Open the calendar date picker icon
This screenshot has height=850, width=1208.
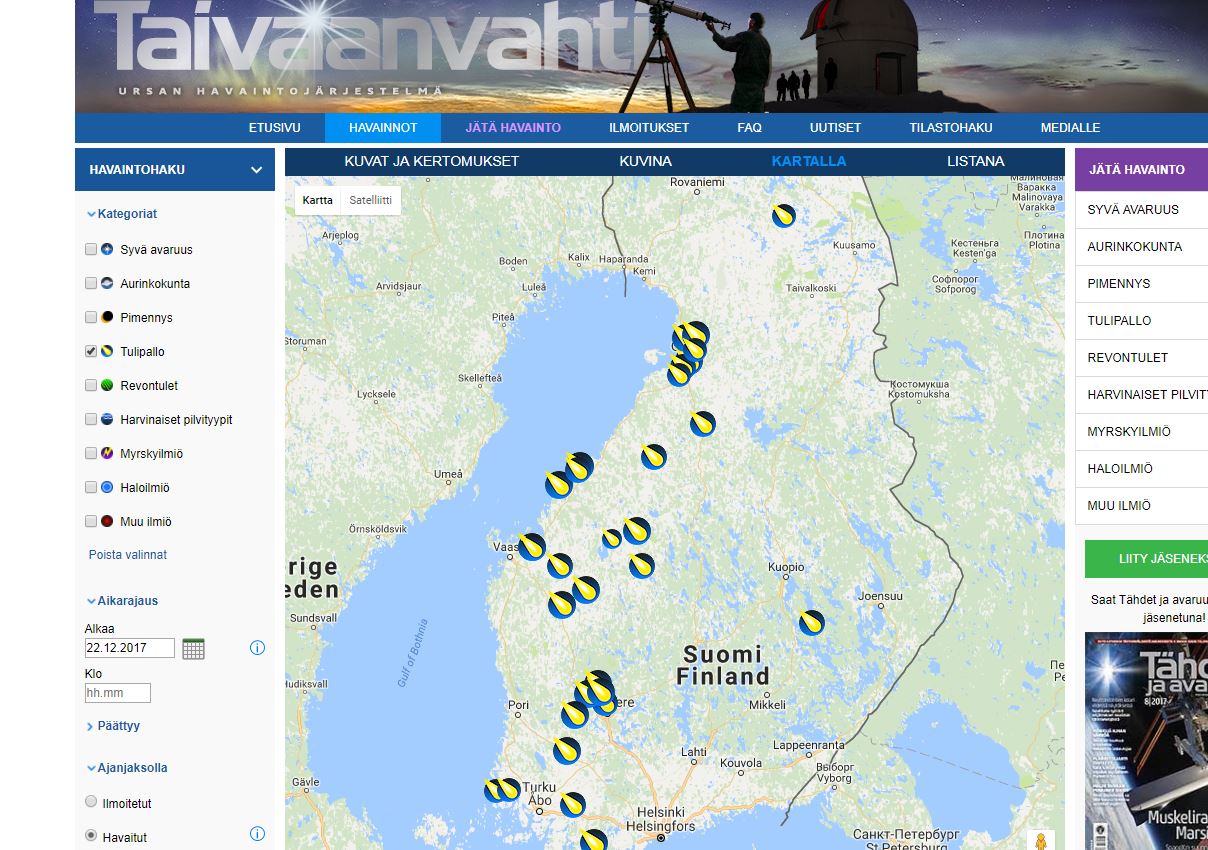point(193,648)
